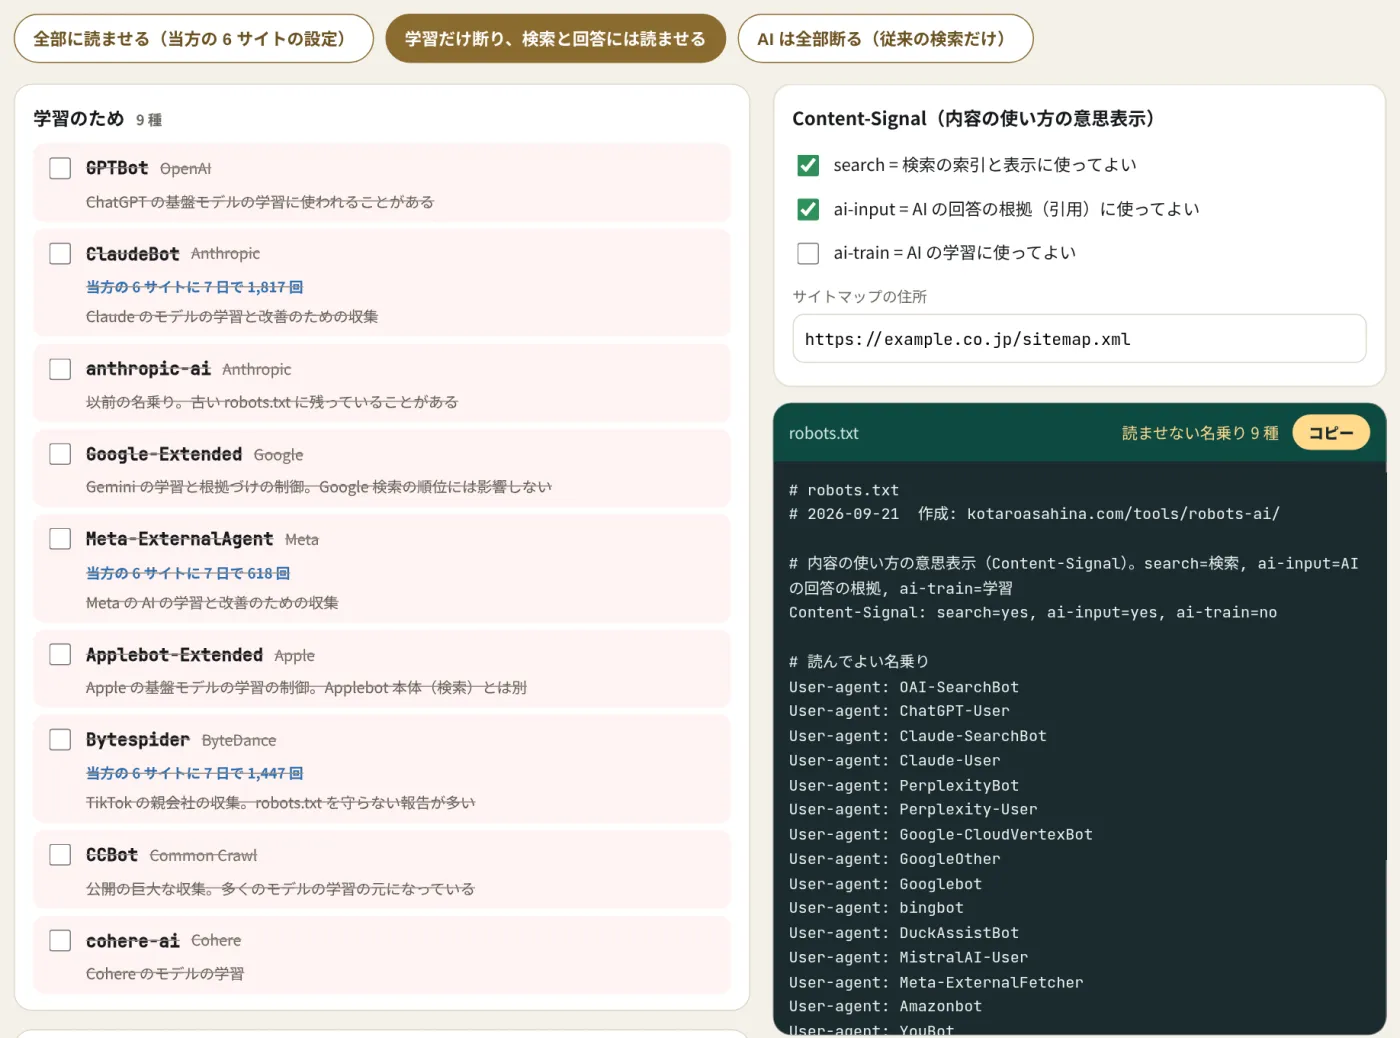Click the User-agent: Google-CloudVertexBot line
Image resolution: width=1400 pixels, height=1038 pixels.
(941, 834)
